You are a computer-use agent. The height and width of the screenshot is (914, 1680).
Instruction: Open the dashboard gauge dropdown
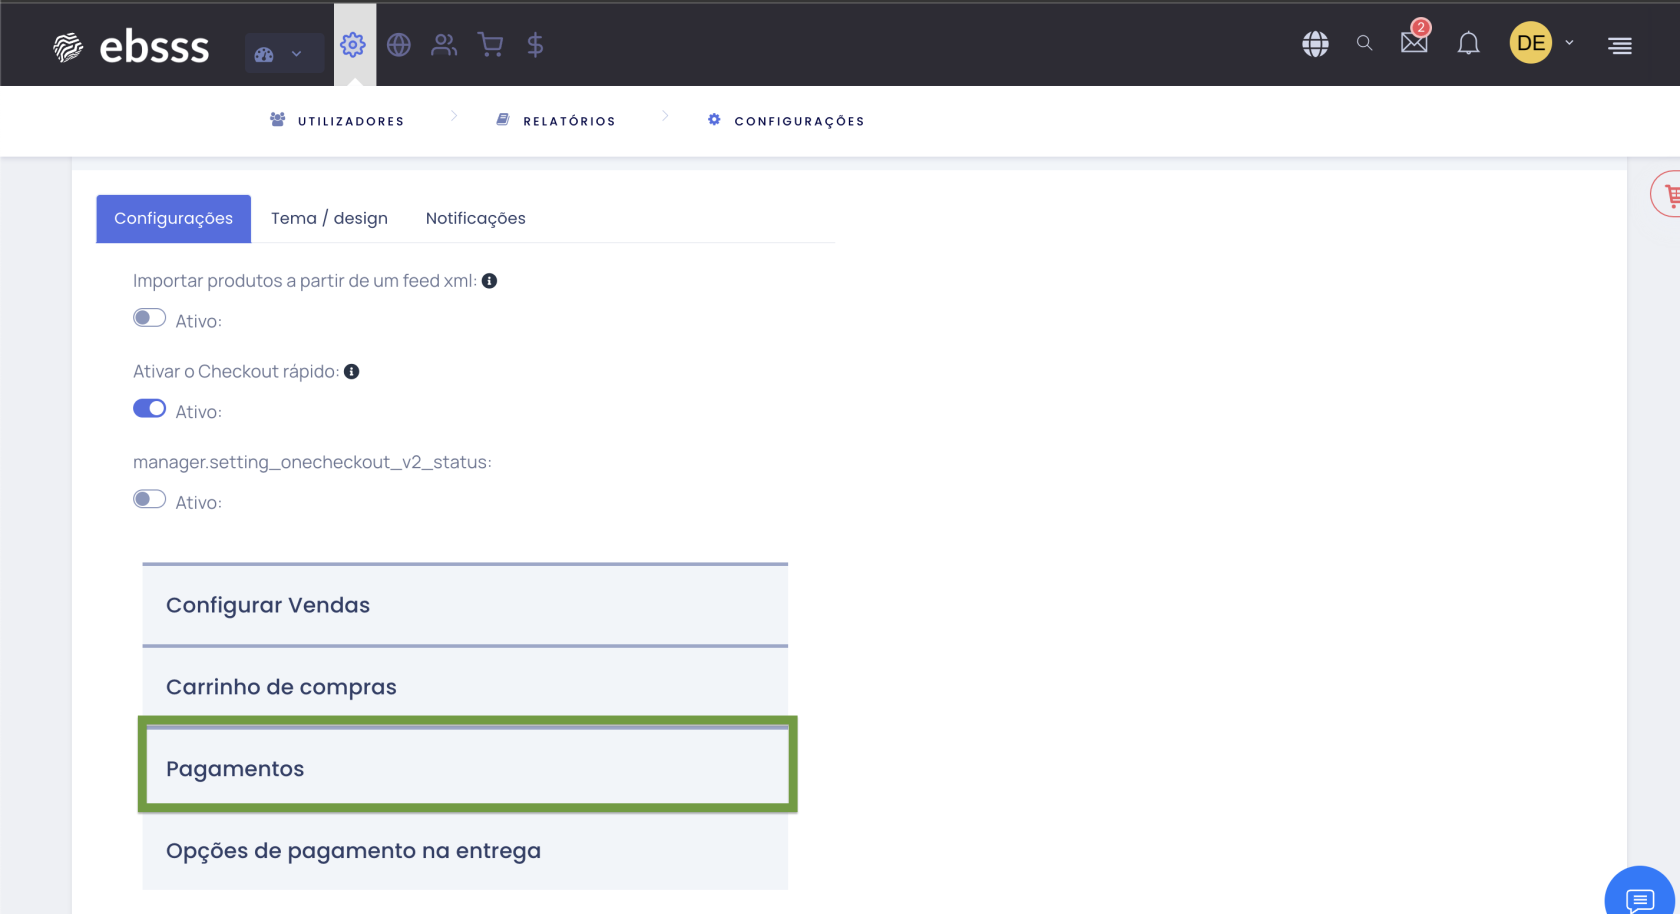pos(284,53)
